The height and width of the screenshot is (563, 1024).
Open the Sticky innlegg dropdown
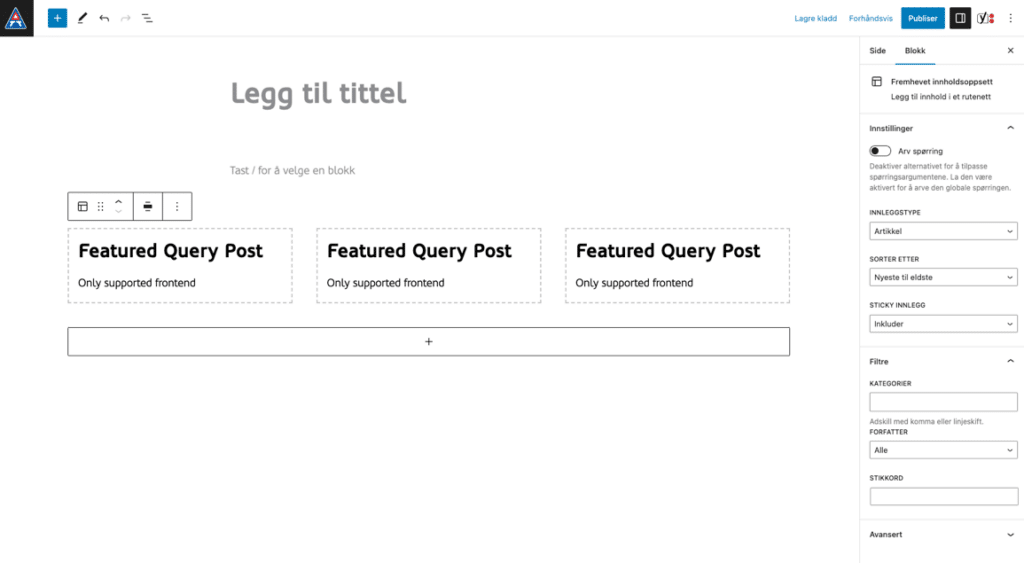pos(943,324)
